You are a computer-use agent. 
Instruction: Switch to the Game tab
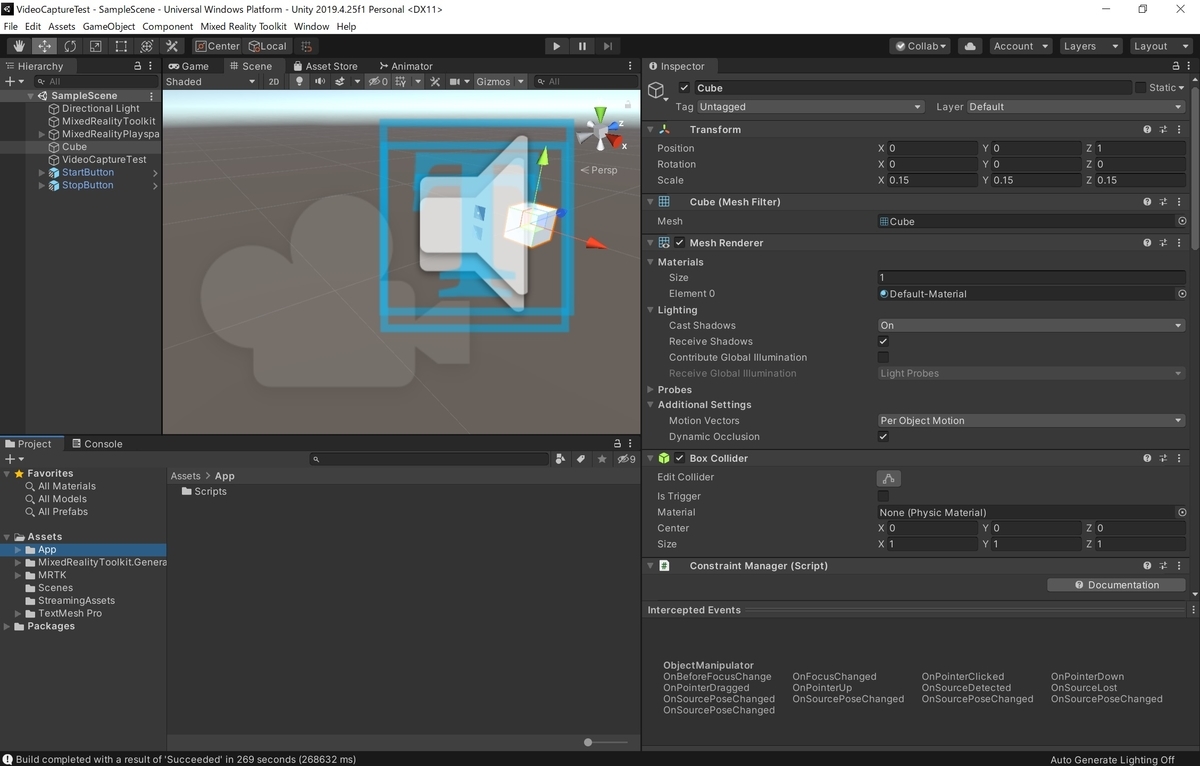click(x=189, y=66)
